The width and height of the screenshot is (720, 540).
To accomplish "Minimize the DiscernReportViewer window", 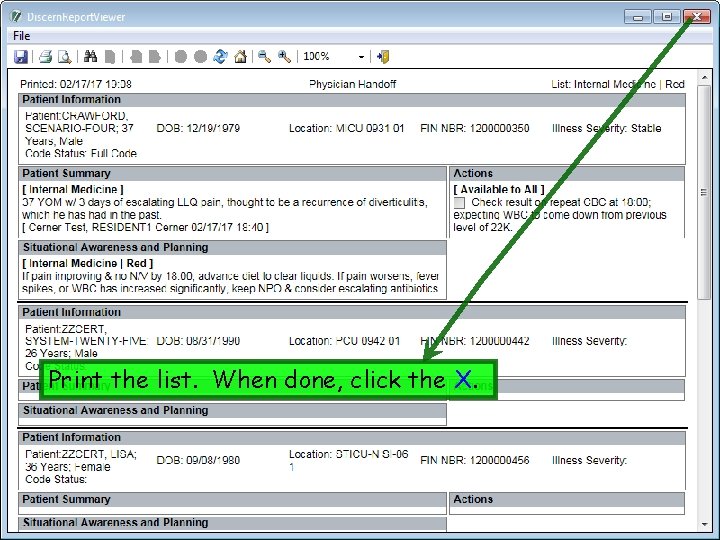I will (638, 17).
